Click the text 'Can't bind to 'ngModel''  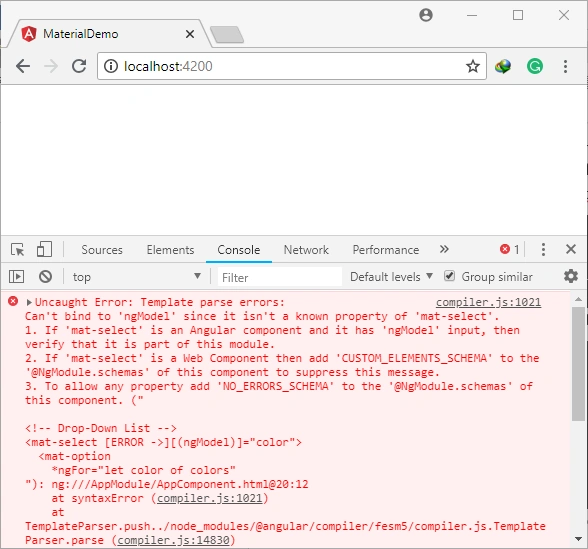point(100,316)
